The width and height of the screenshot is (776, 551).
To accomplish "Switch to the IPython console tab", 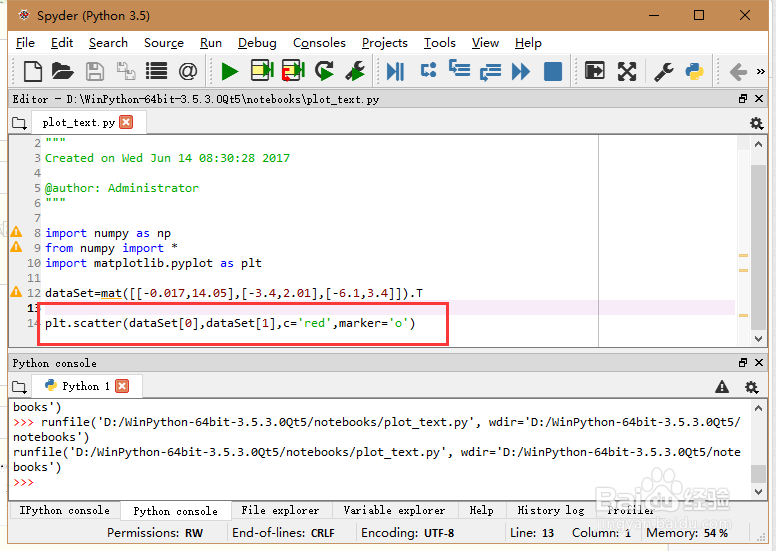I will point(64,510).
